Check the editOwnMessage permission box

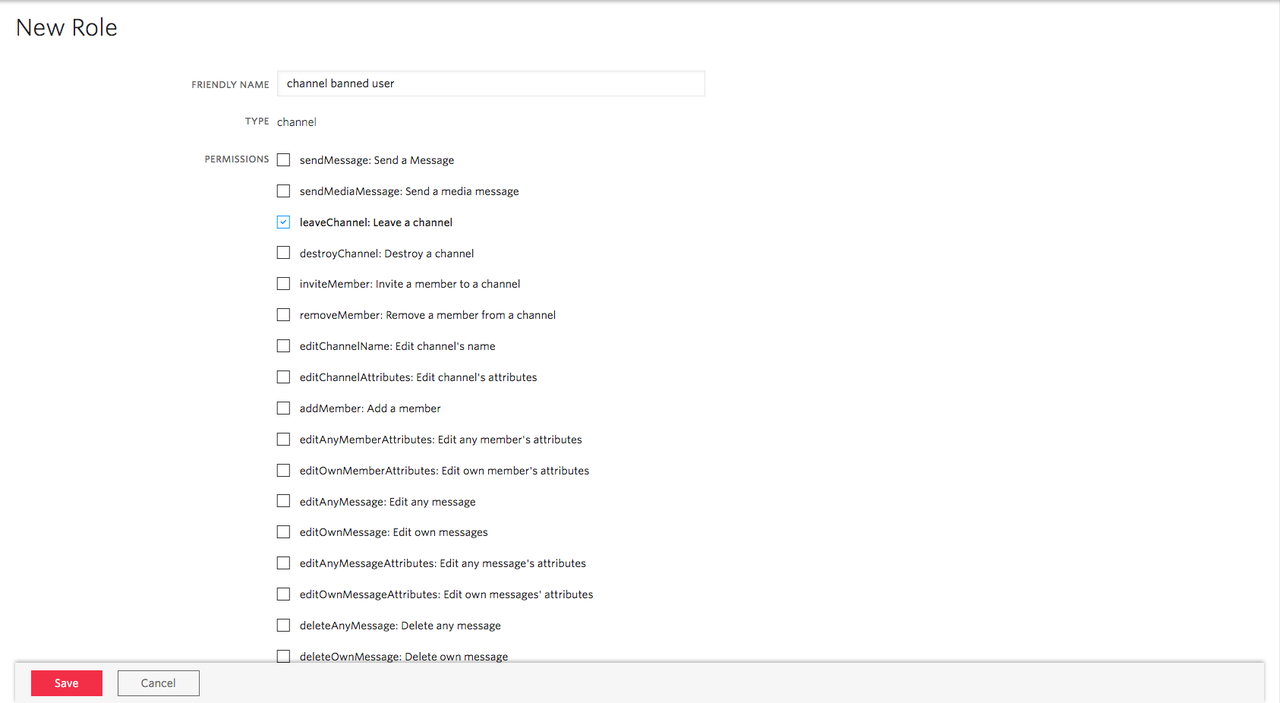284,532
